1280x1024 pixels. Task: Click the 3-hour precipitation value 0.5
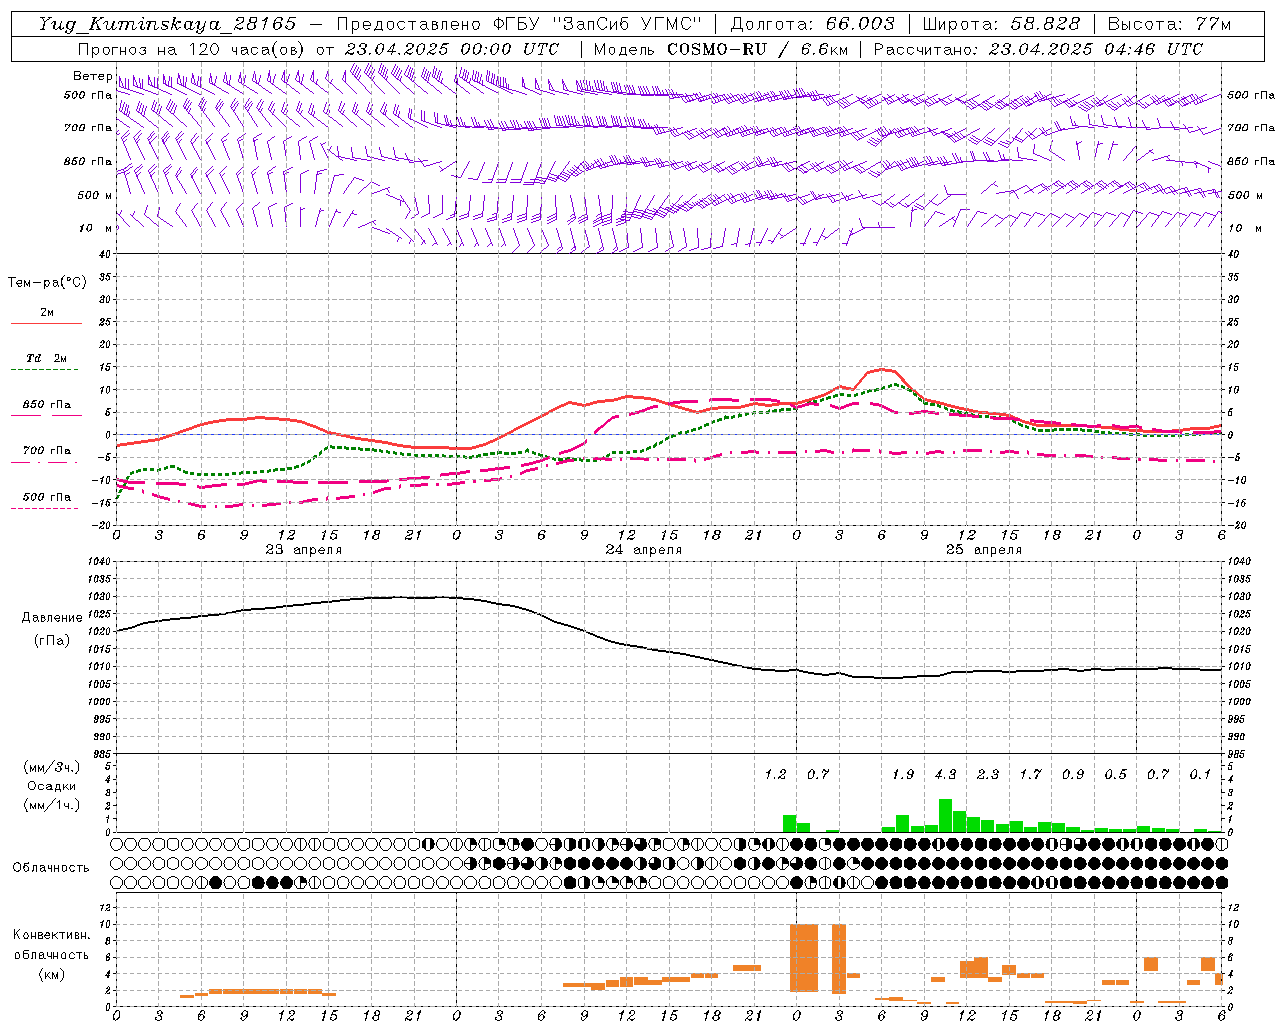[1115, 775]
